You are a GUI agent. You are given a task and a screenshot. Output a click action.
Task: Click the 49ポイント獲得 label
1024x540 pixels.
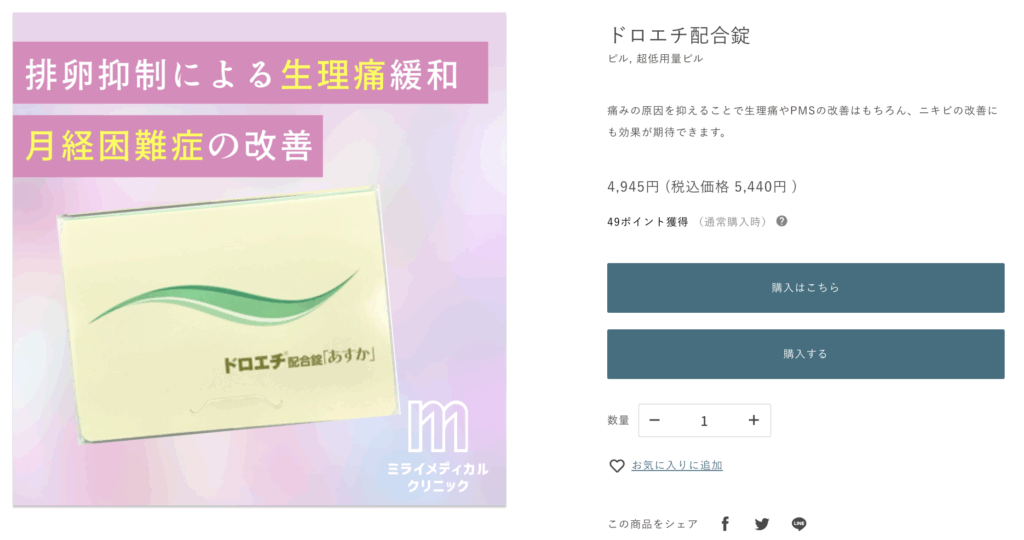click(647, 222)
